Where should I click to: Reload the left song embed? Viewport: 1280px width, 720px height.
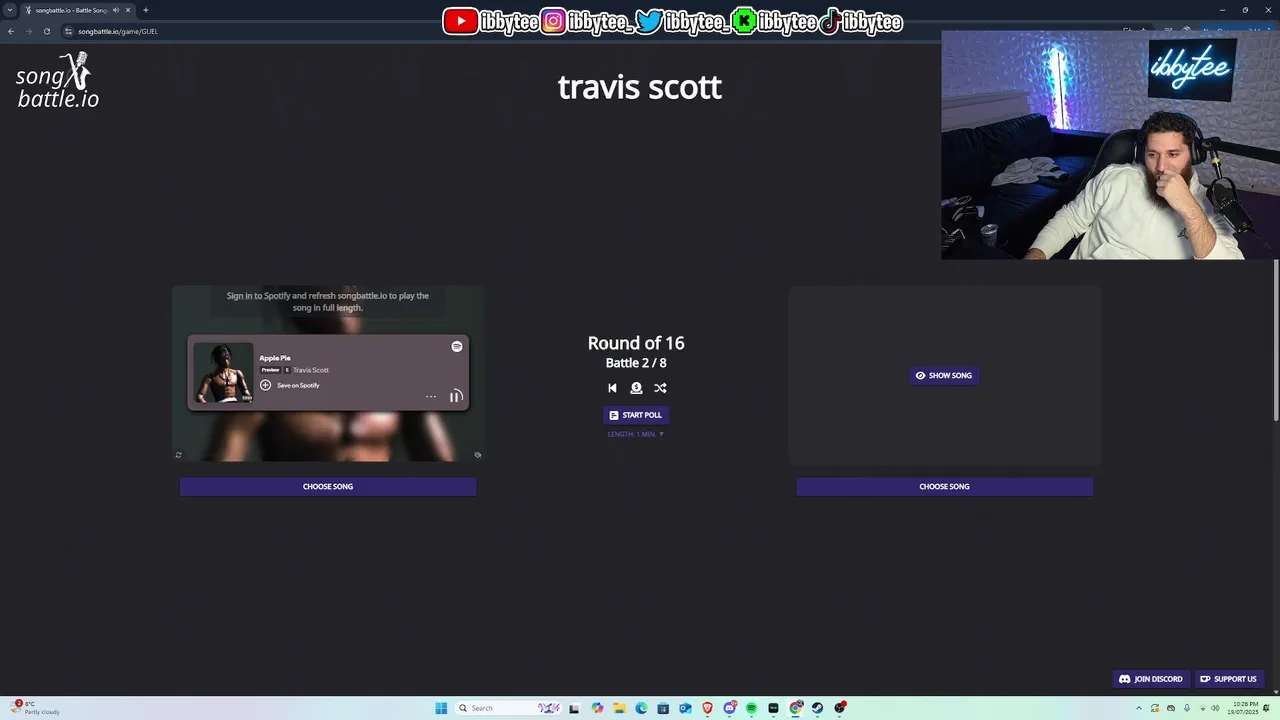coord(178,455)
